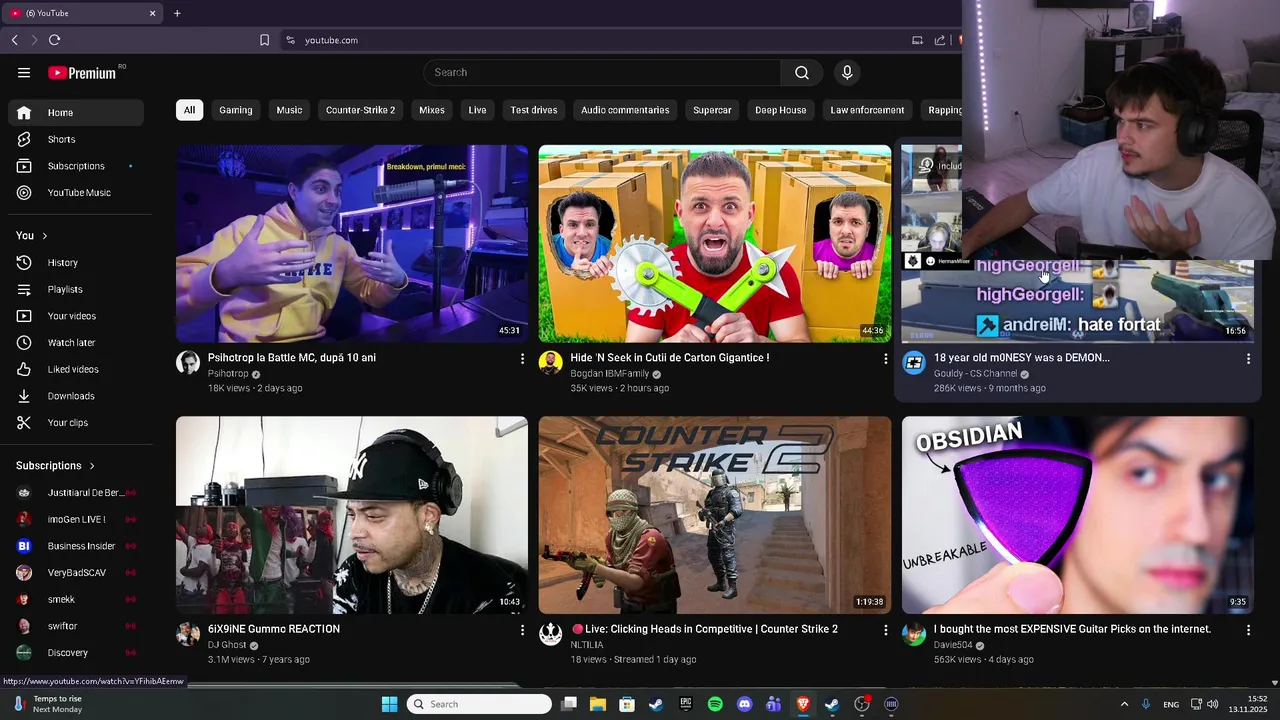Image resolution: width=1280 pixels, height=720 pixels.
Task: Click title 18 year old m0NESY was a DEMON
Action: tap(1021, 358)
